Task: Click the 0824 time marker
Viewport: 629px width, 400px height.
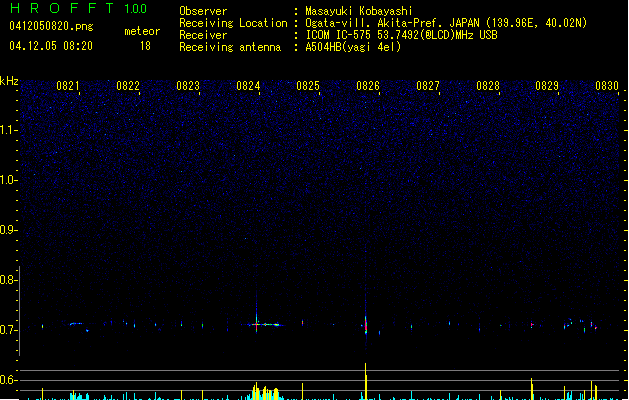Action: tap(248, 86)
